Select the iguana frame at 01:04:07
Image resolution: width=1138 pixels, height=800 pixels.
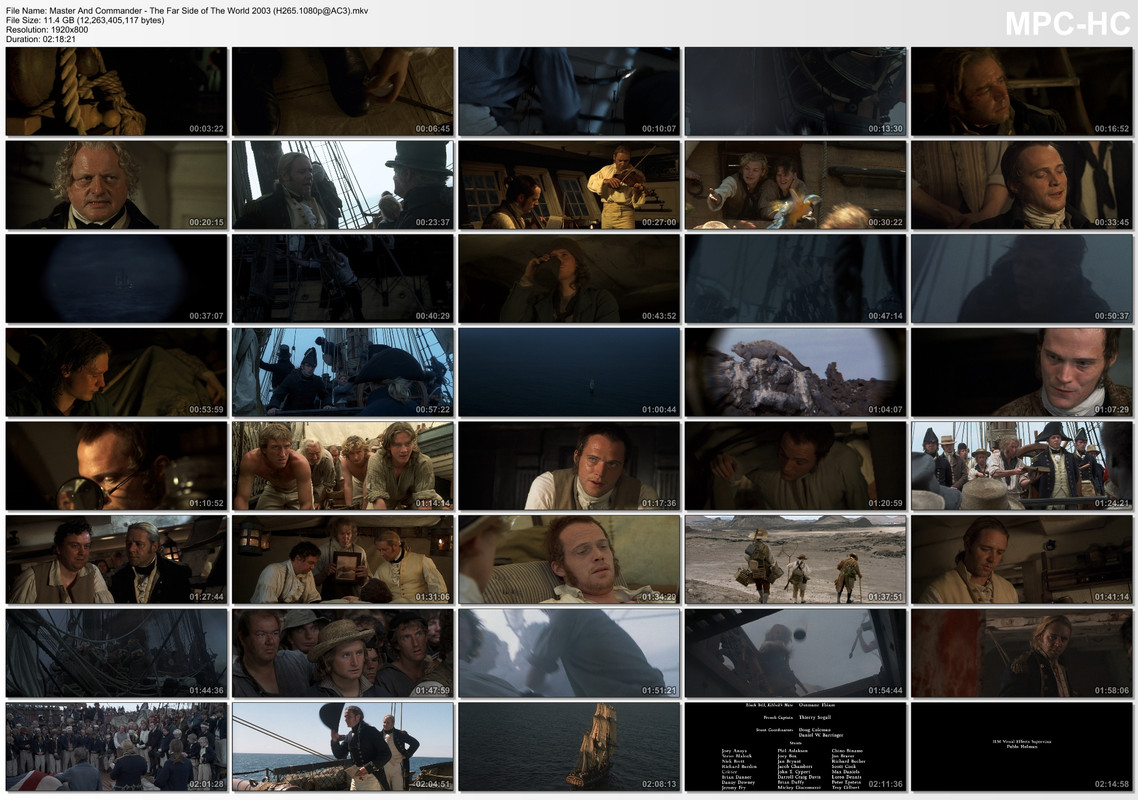(x=795, y=372)
